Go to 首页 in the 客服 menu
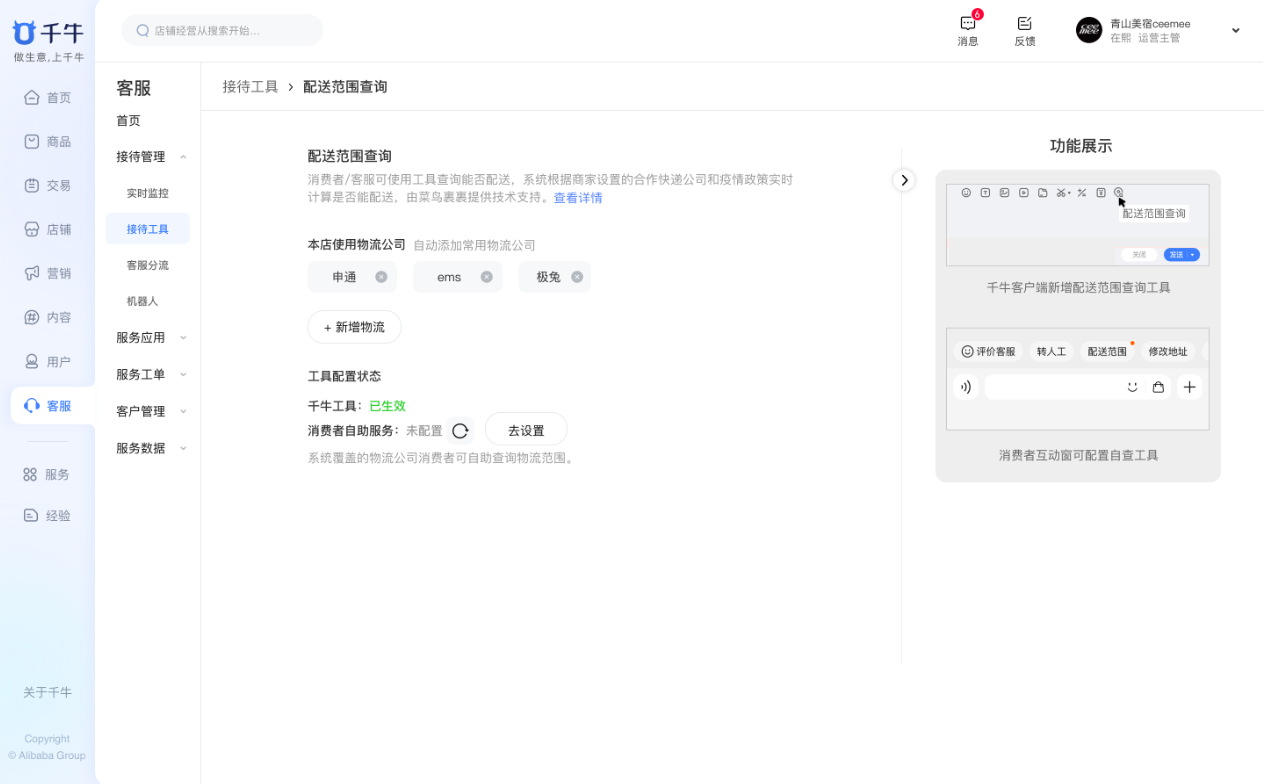The width and height of the screenshot is (1264, 784). point(128,121)
